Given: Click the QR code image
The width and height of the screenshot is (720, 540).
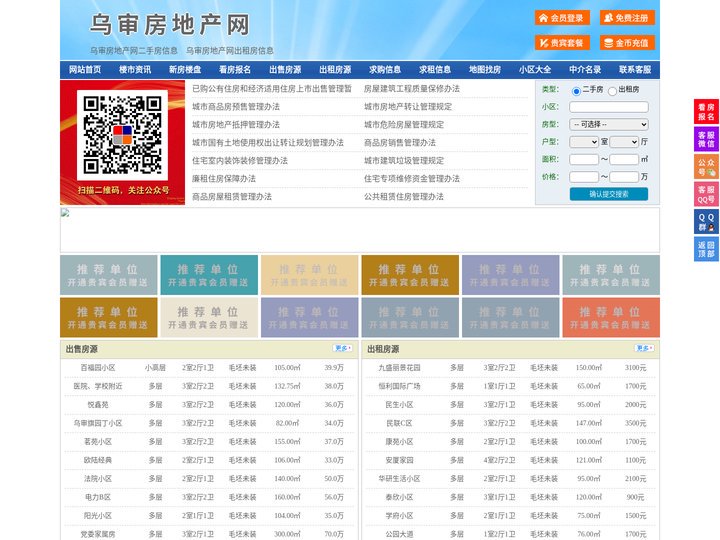Looking at the screenshot, I should 122,135.
